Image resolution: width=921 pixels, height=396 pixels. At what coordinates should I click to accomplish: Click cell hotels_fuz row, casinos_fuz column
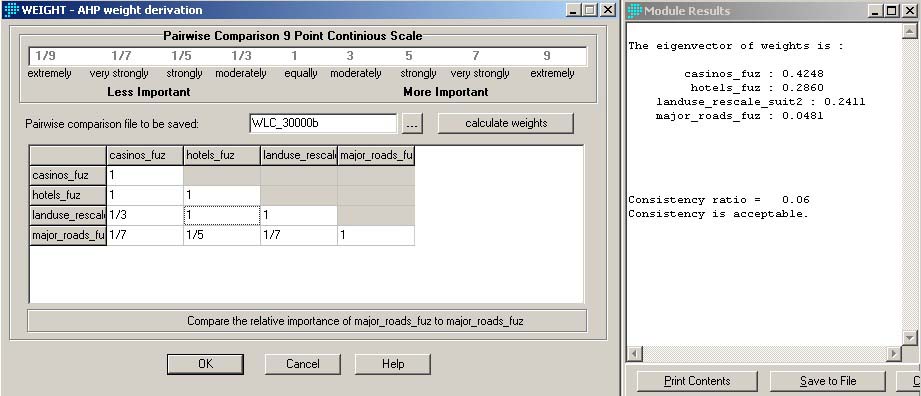pos(144,195)
